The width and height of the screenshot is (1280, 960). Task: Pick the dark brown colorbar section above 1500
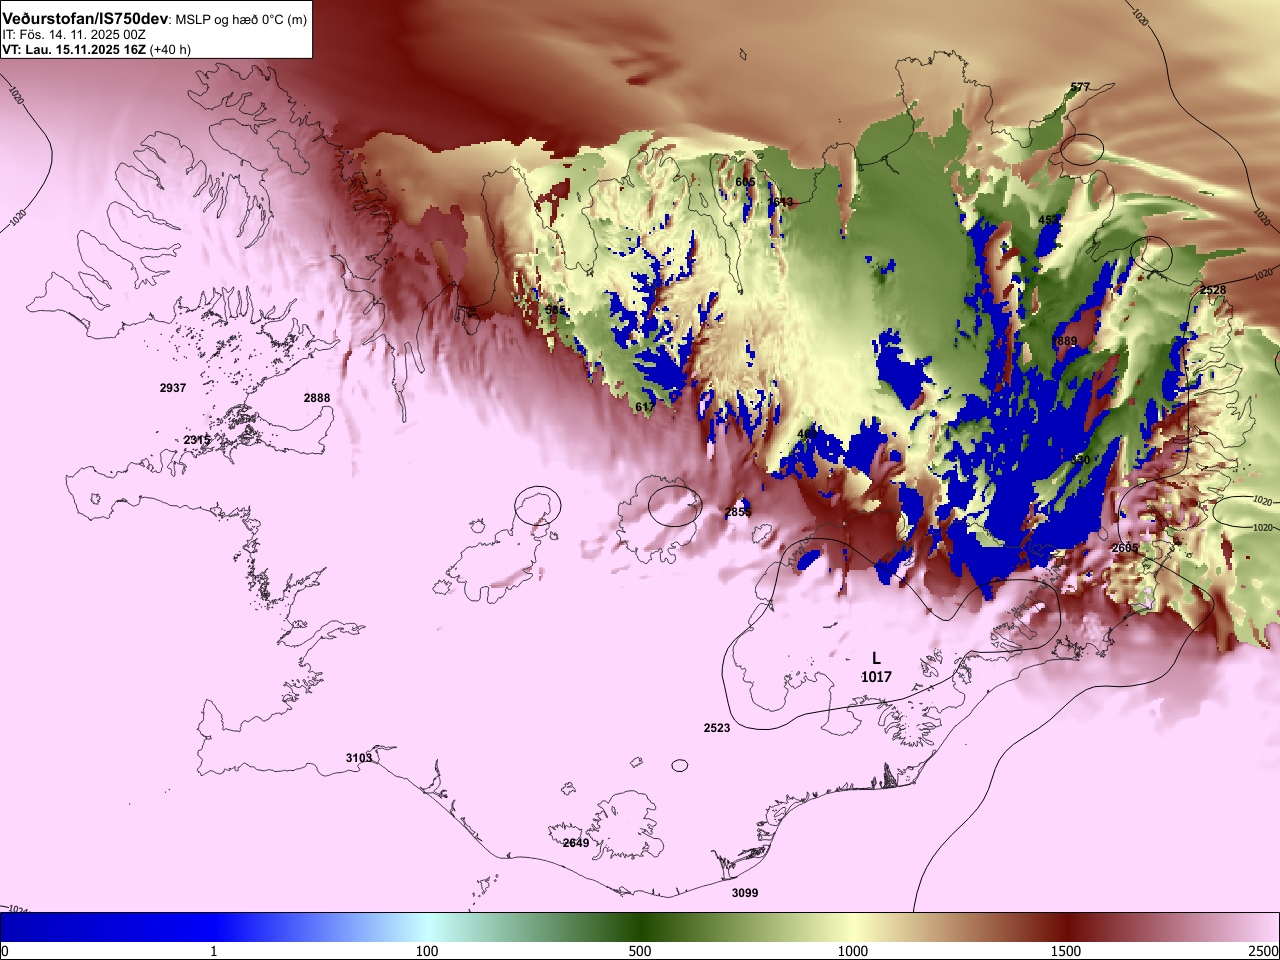click(x=1066, y=927)
